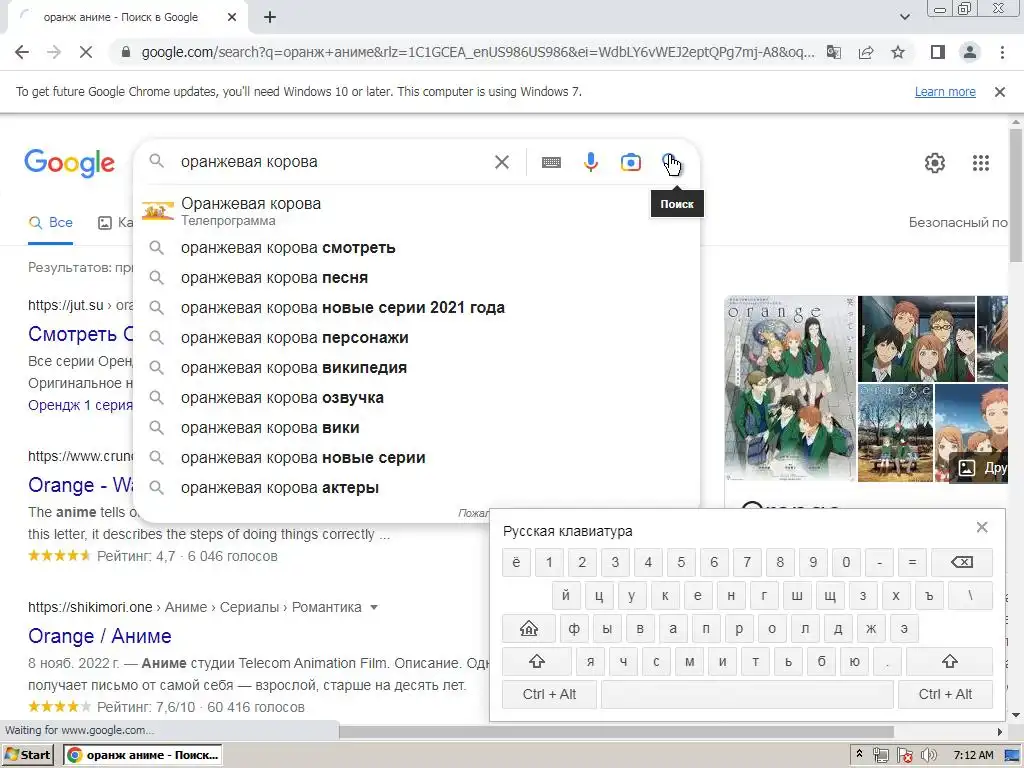Tap the ф key on the keyboard
The height and width of the screenshot is (768, 1024).
[x=574, y=629]
